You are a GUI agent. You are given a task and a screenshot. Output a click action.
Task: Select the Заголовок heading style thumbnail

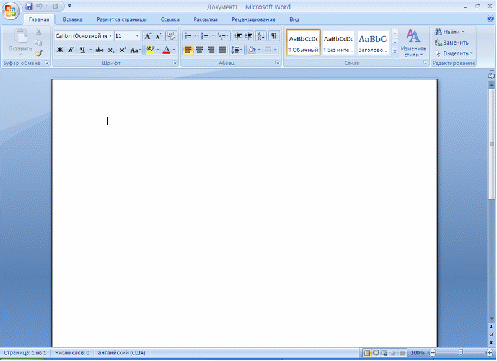373,43
